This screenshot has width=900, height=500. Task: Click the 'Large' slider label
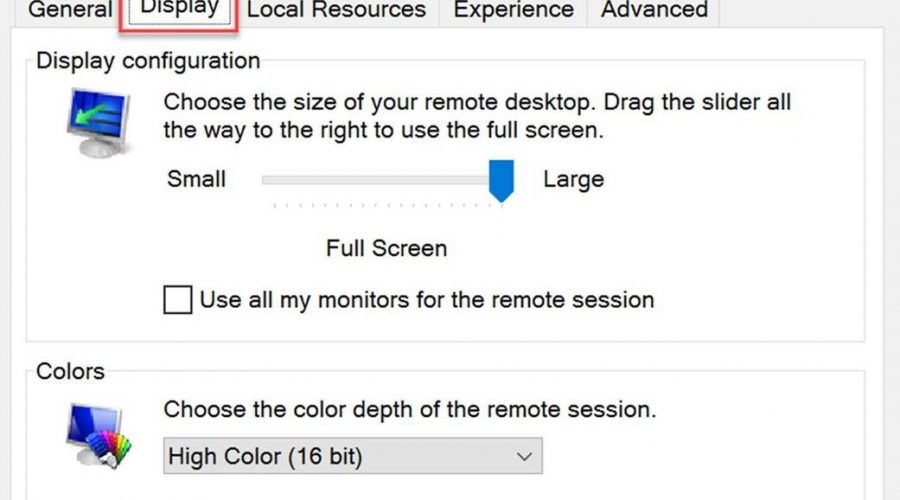tap(573, 180)
